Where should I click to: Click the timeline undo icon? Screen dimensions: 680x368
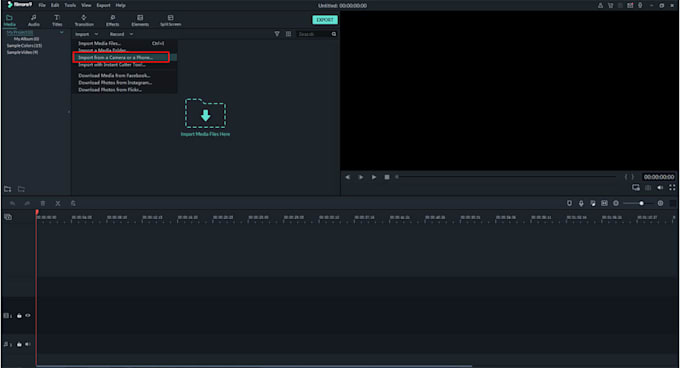pyautogui.click(x=12, y=203)
